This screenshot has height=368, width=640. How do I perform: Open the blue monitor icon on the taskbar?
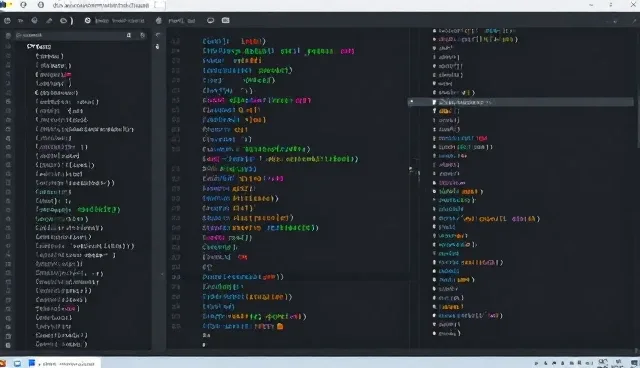[18, 363]
